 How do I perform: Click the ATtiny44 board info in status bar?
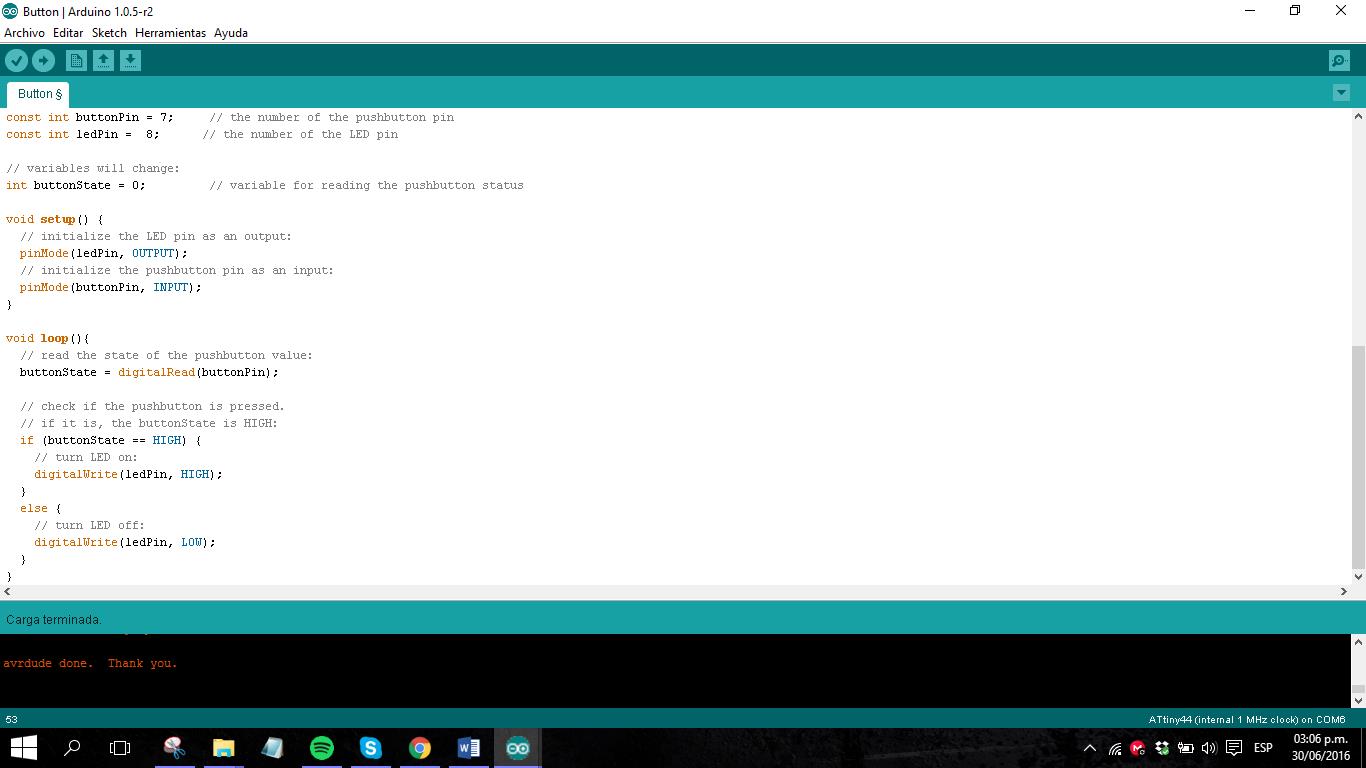pyautogui.click(x=1247, y=720)
